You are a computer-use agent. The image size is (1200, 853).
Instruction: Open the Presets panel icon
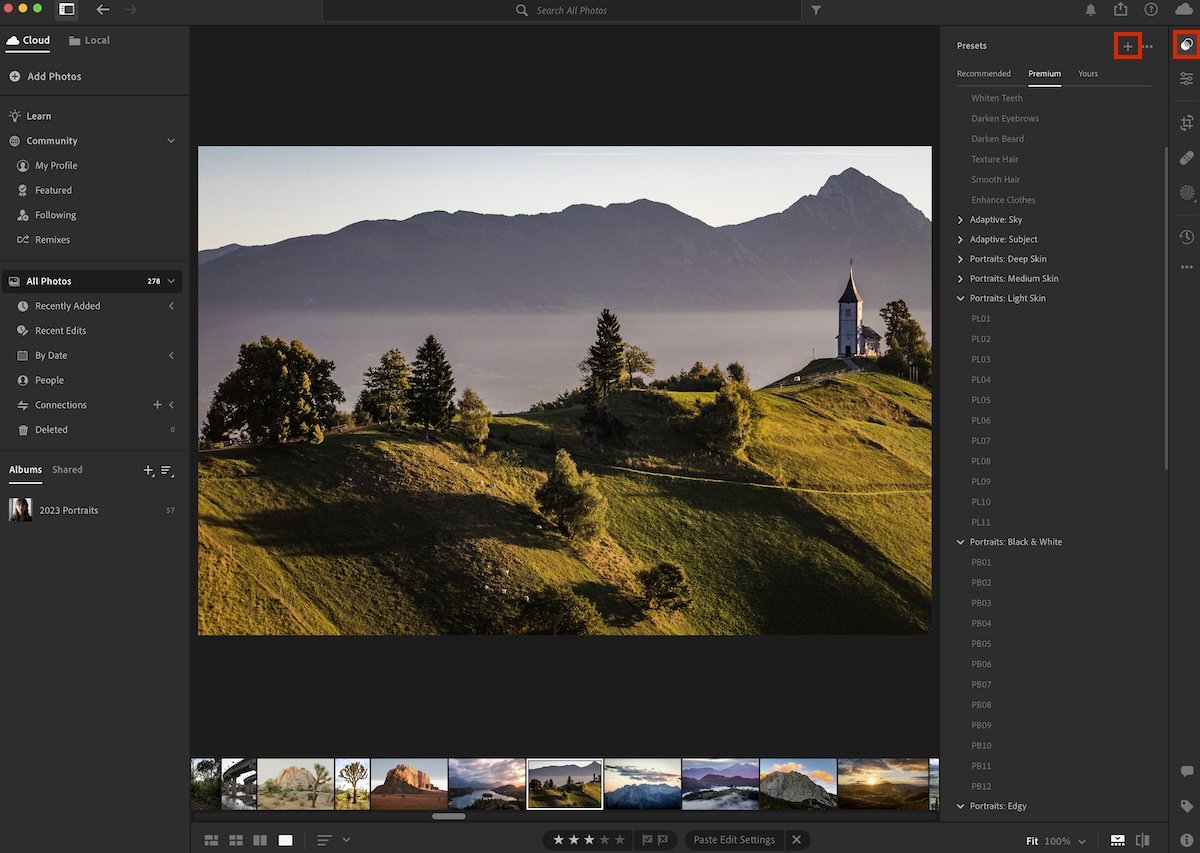1186,45
